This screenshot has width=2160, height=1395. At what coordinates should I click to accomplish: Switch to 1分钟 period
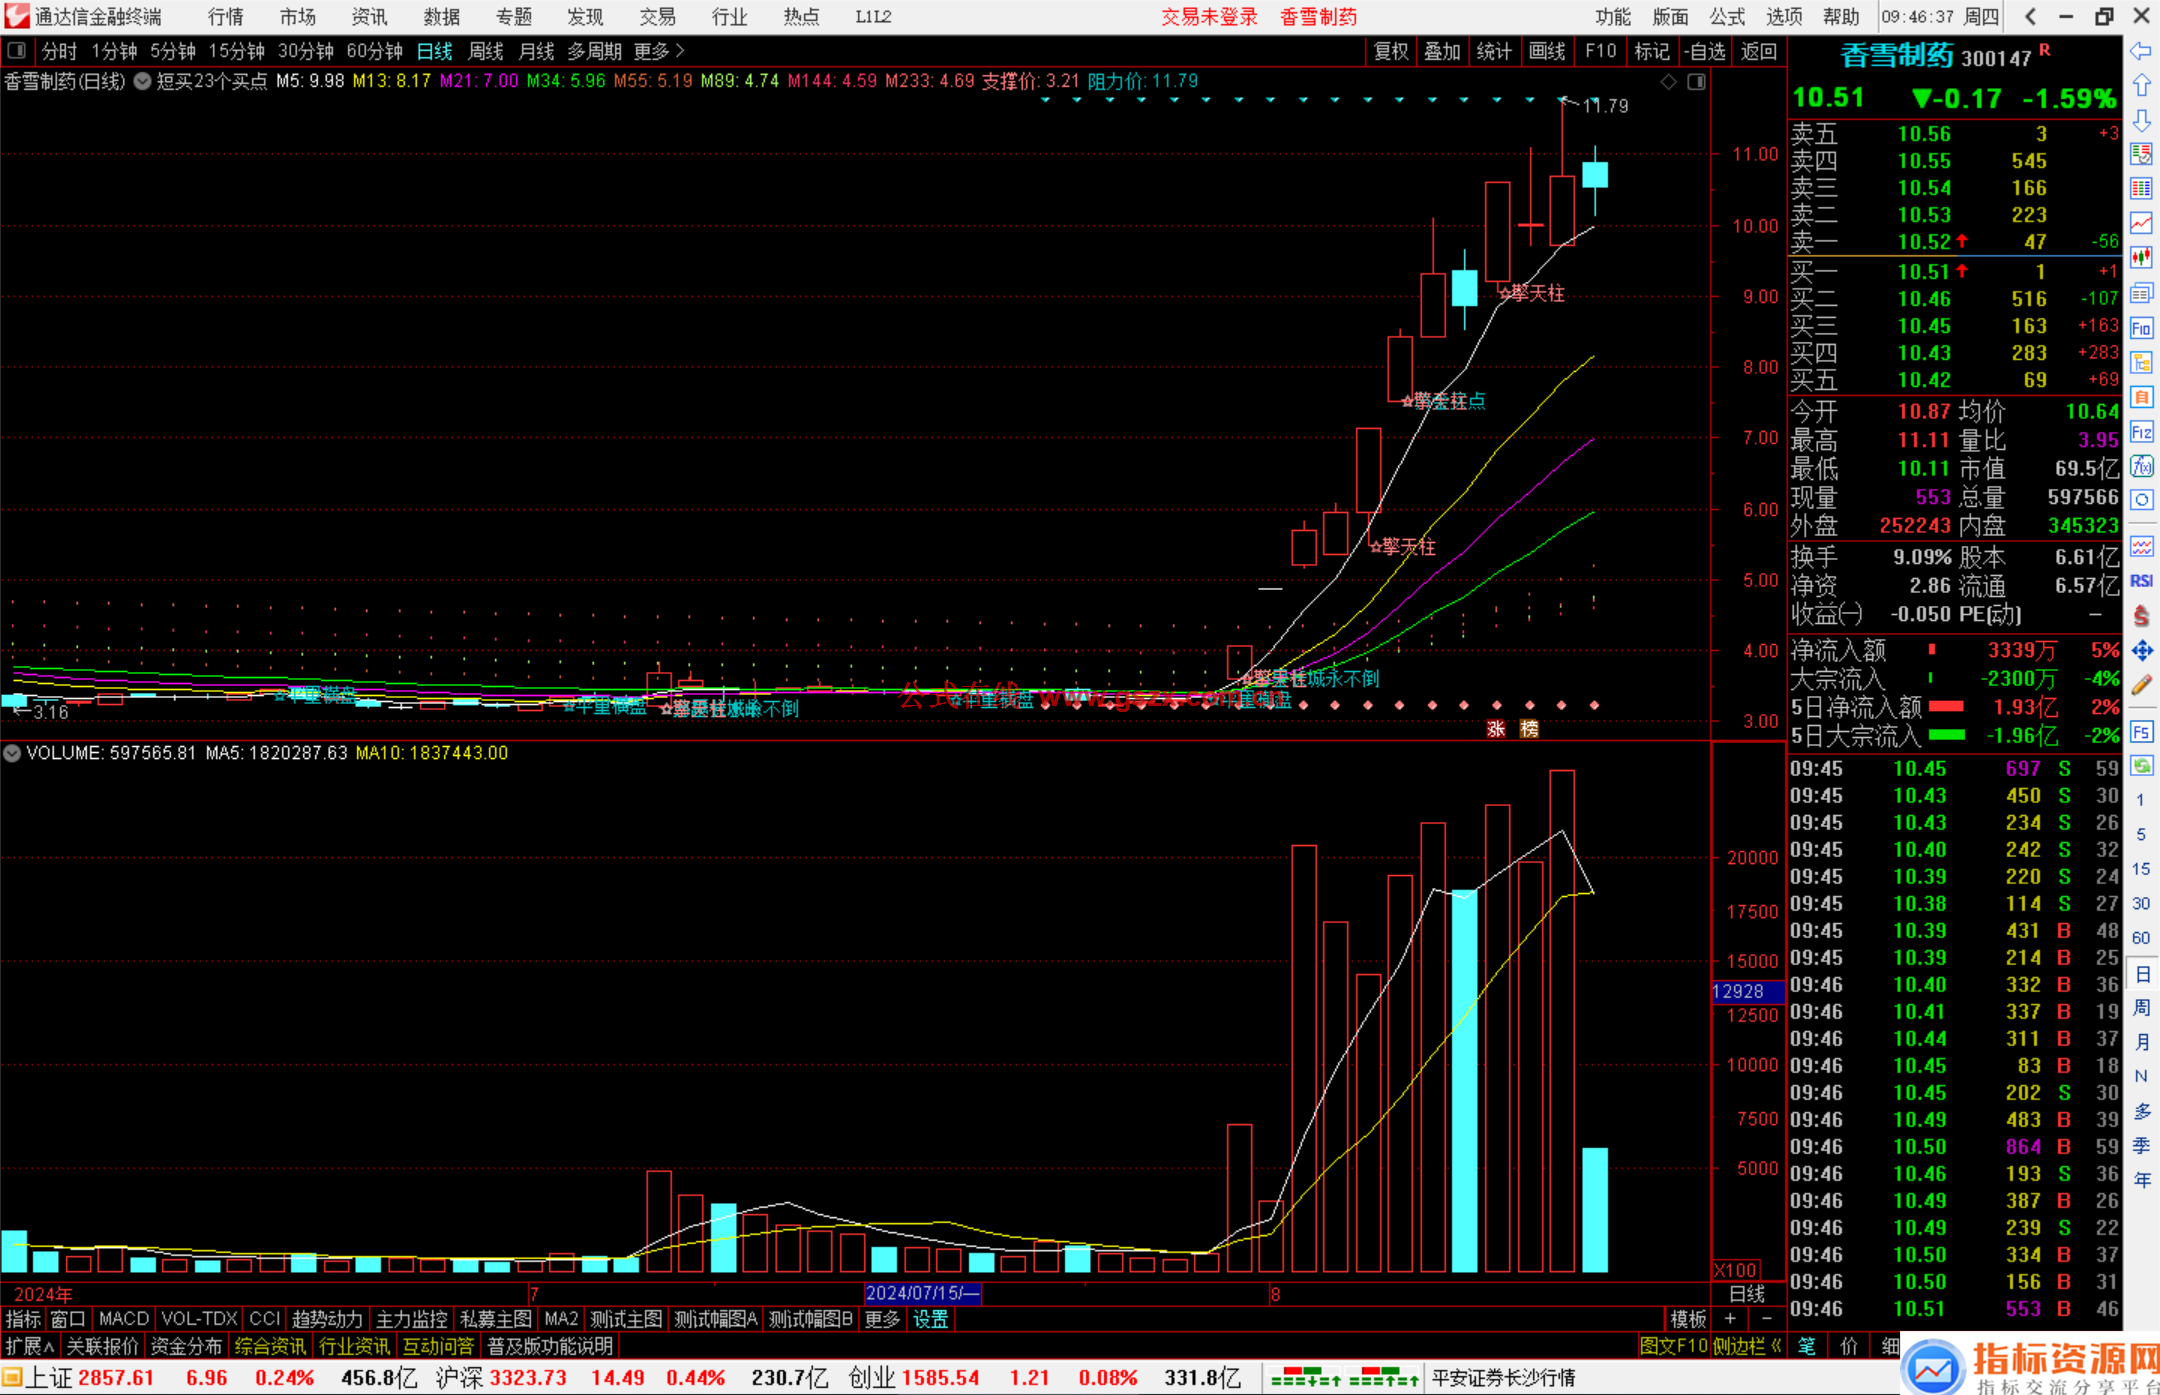[114, 51]
